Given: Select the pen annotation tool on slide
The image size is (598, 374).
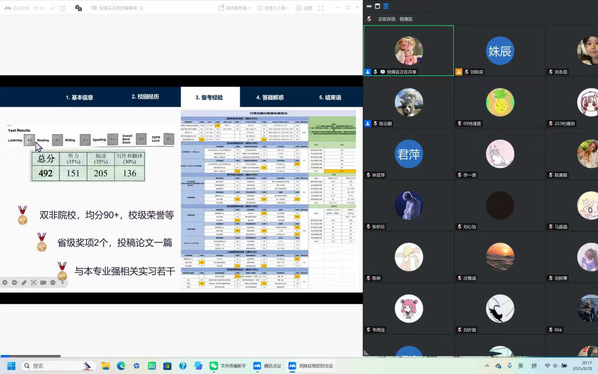Looking at the screenshot, I should (x=24, y=283).
